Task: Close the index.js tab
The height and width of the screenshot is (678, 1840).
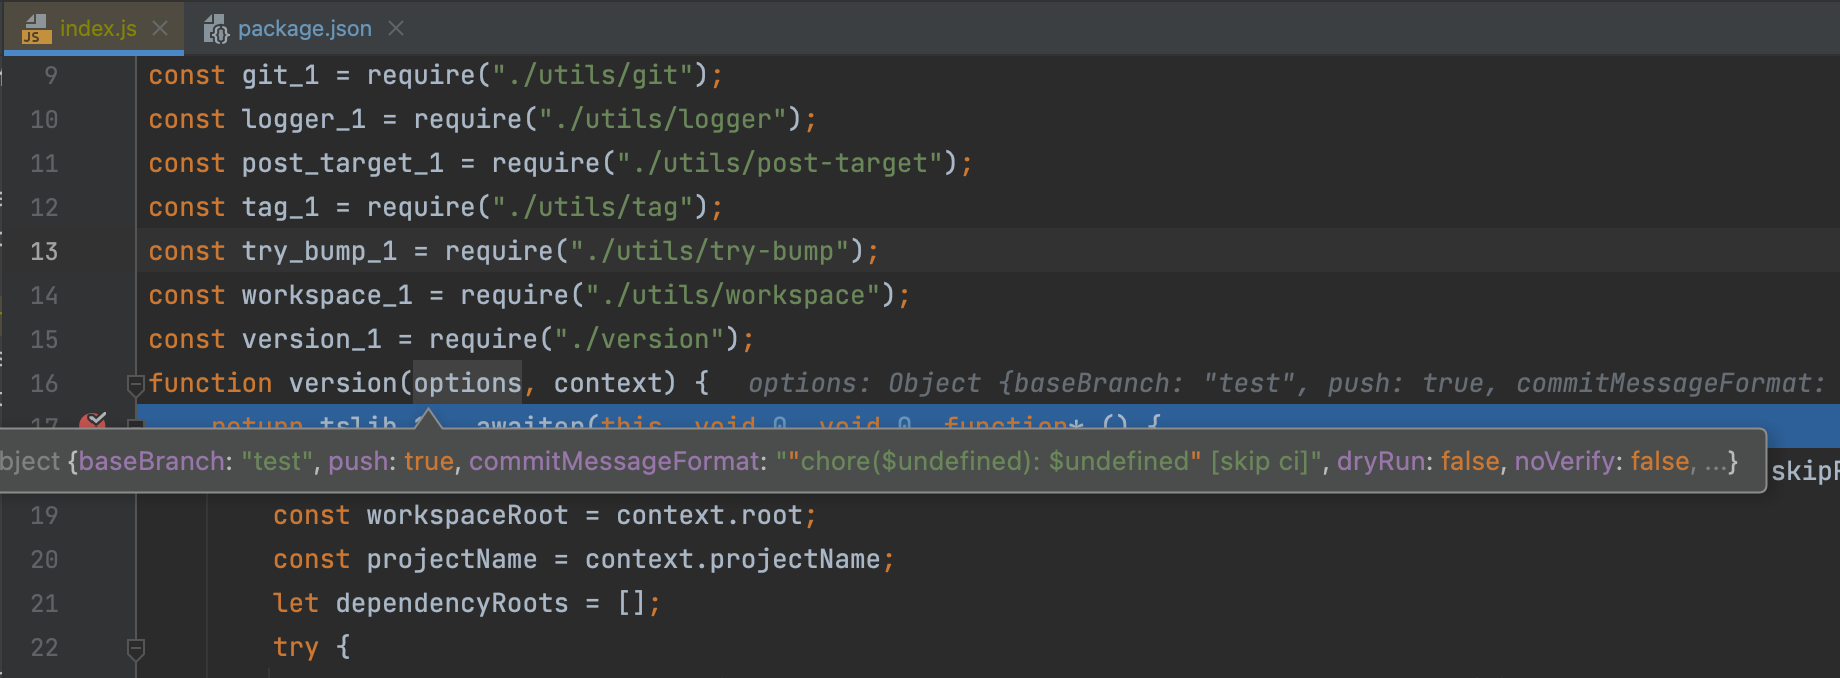Action: (x=160, y=28)
